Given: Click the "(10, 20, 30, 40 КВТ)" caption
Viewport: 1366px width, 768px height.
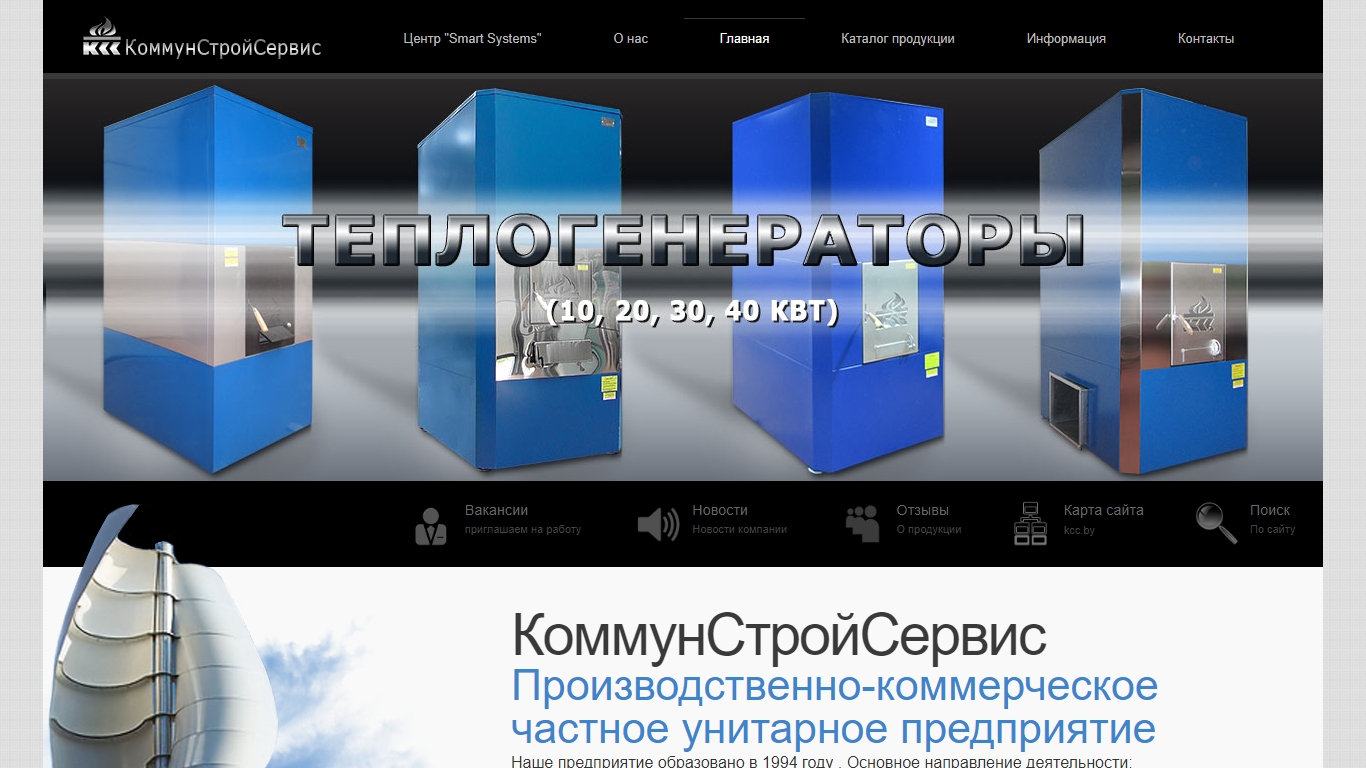Looking at the screenshot, I should pos(693,311).
